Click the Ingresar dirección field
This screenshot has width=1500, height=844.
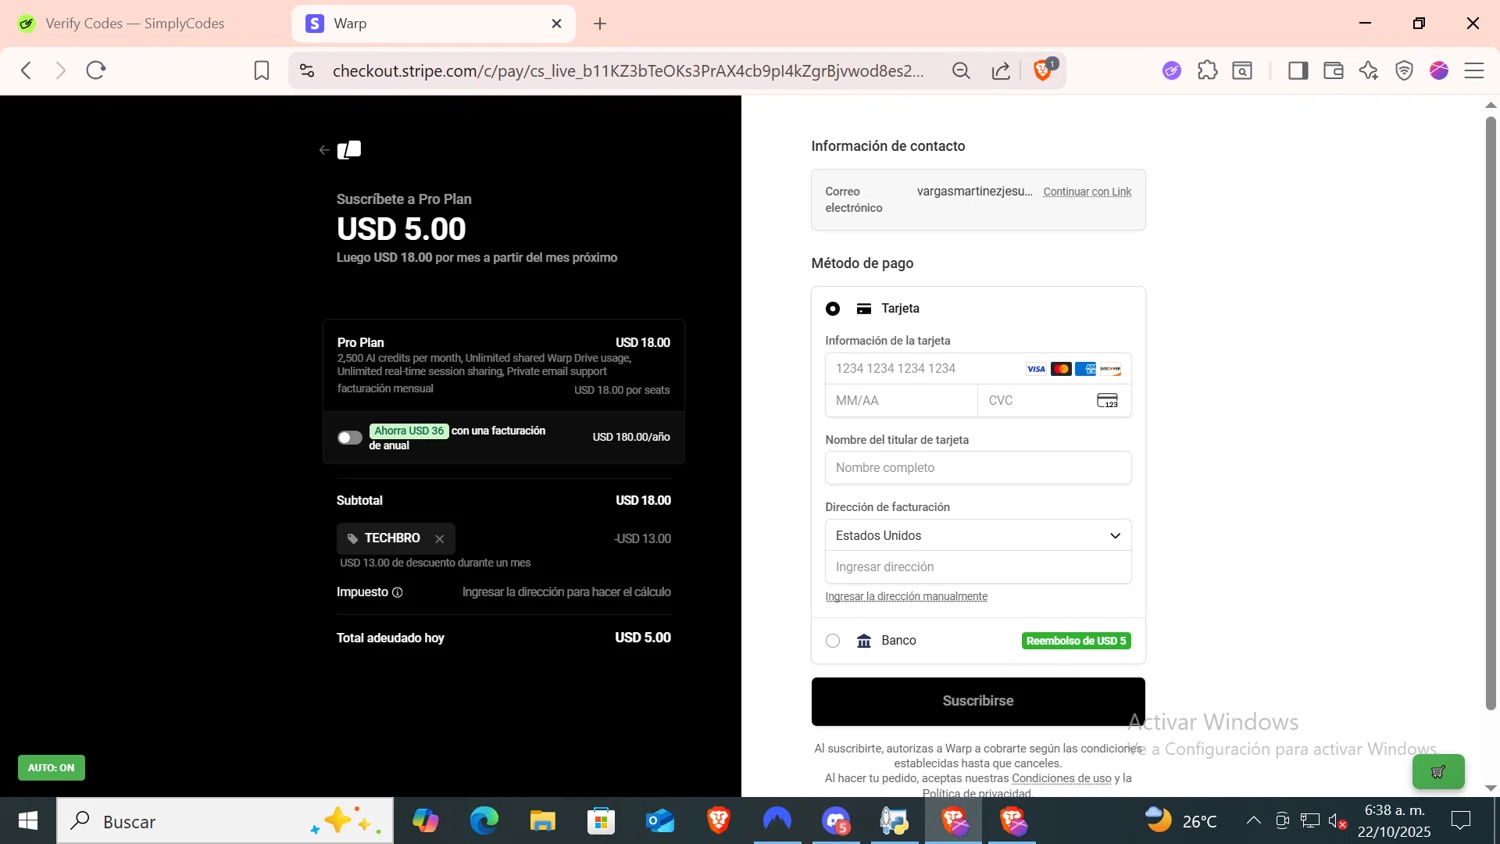978,567
